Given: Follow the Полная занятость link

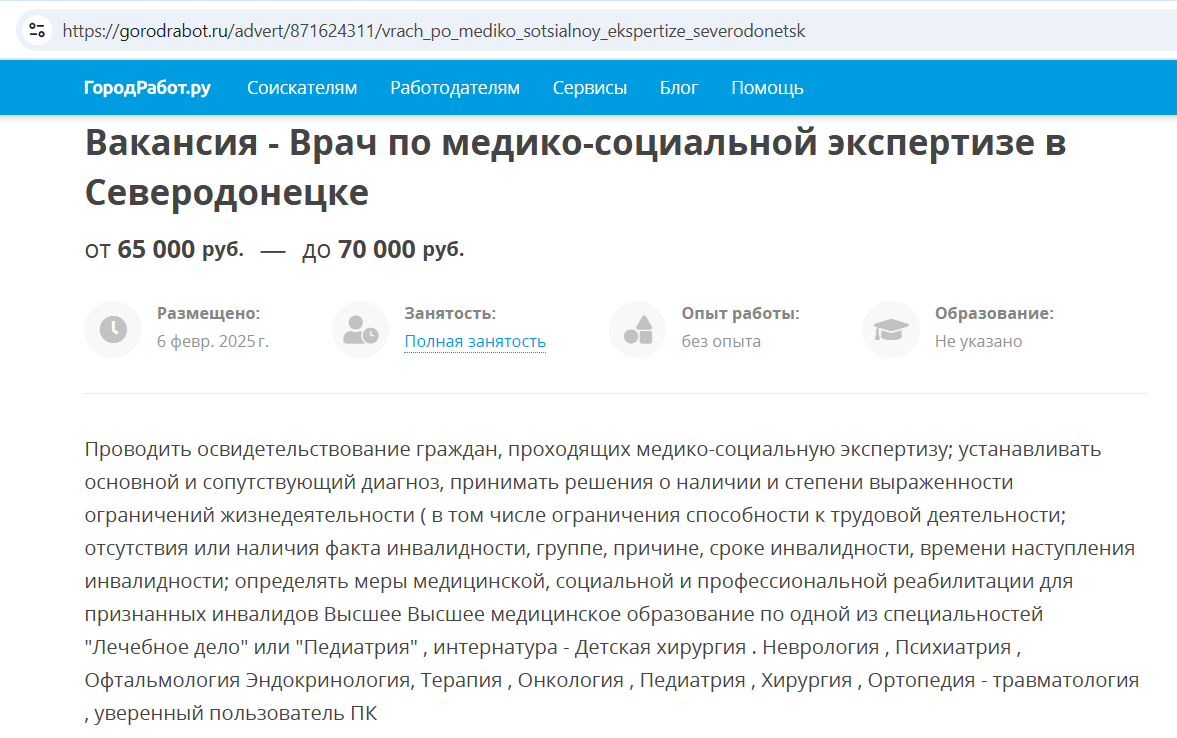Looking at the screenshot, I should 475,342.
